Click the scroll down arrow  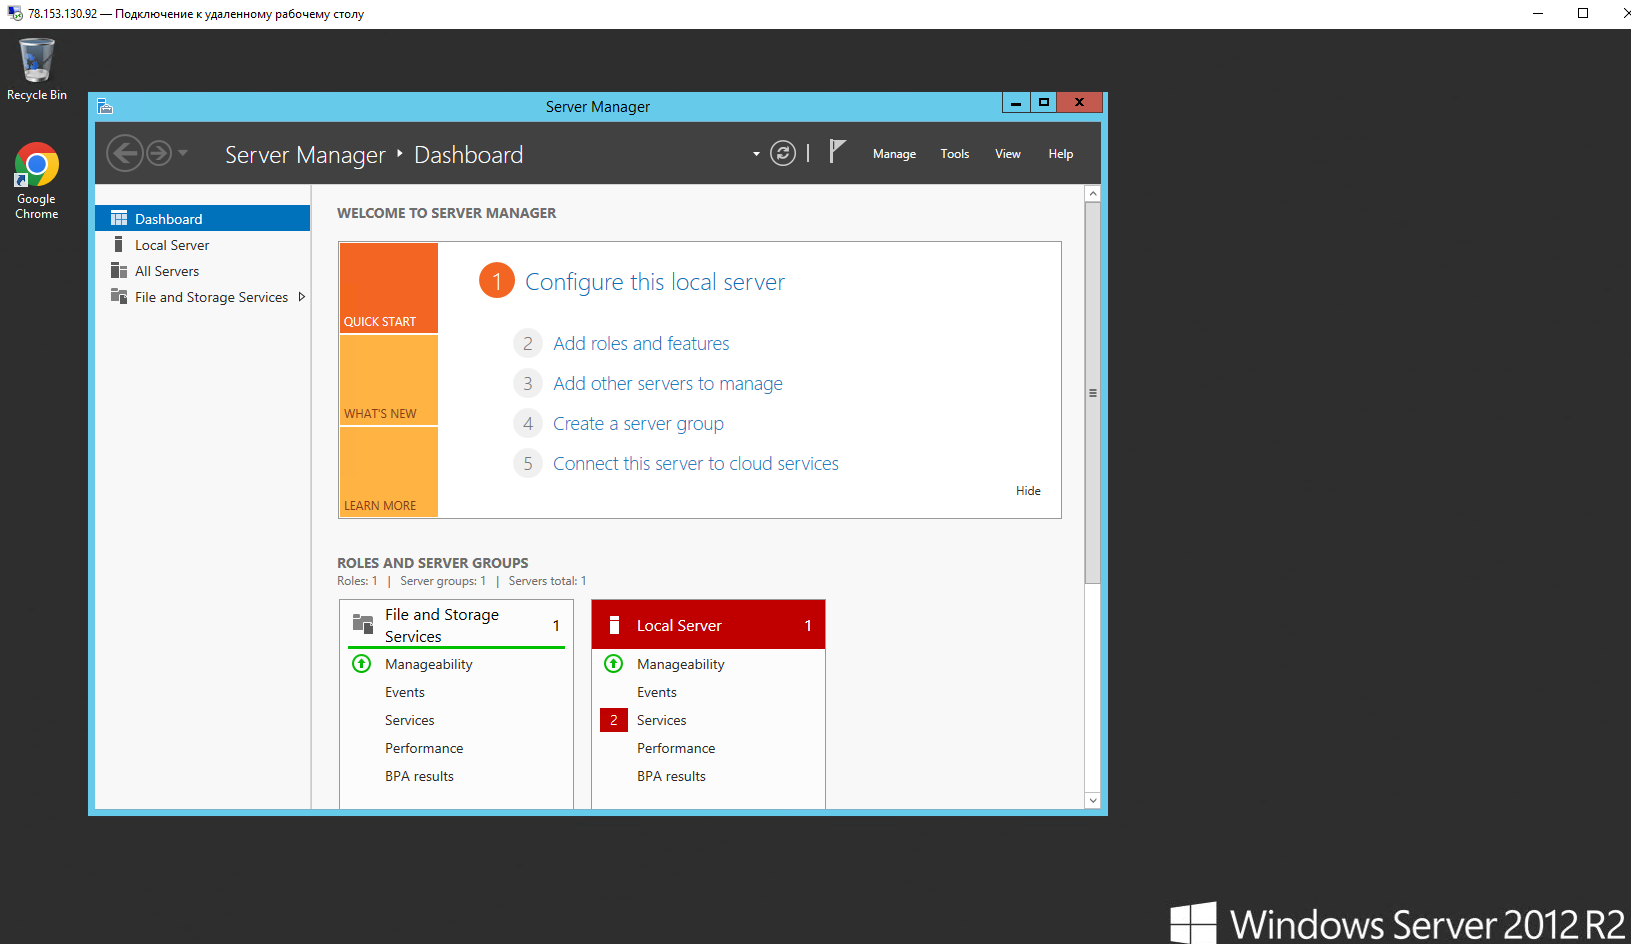click(1092, 800)
